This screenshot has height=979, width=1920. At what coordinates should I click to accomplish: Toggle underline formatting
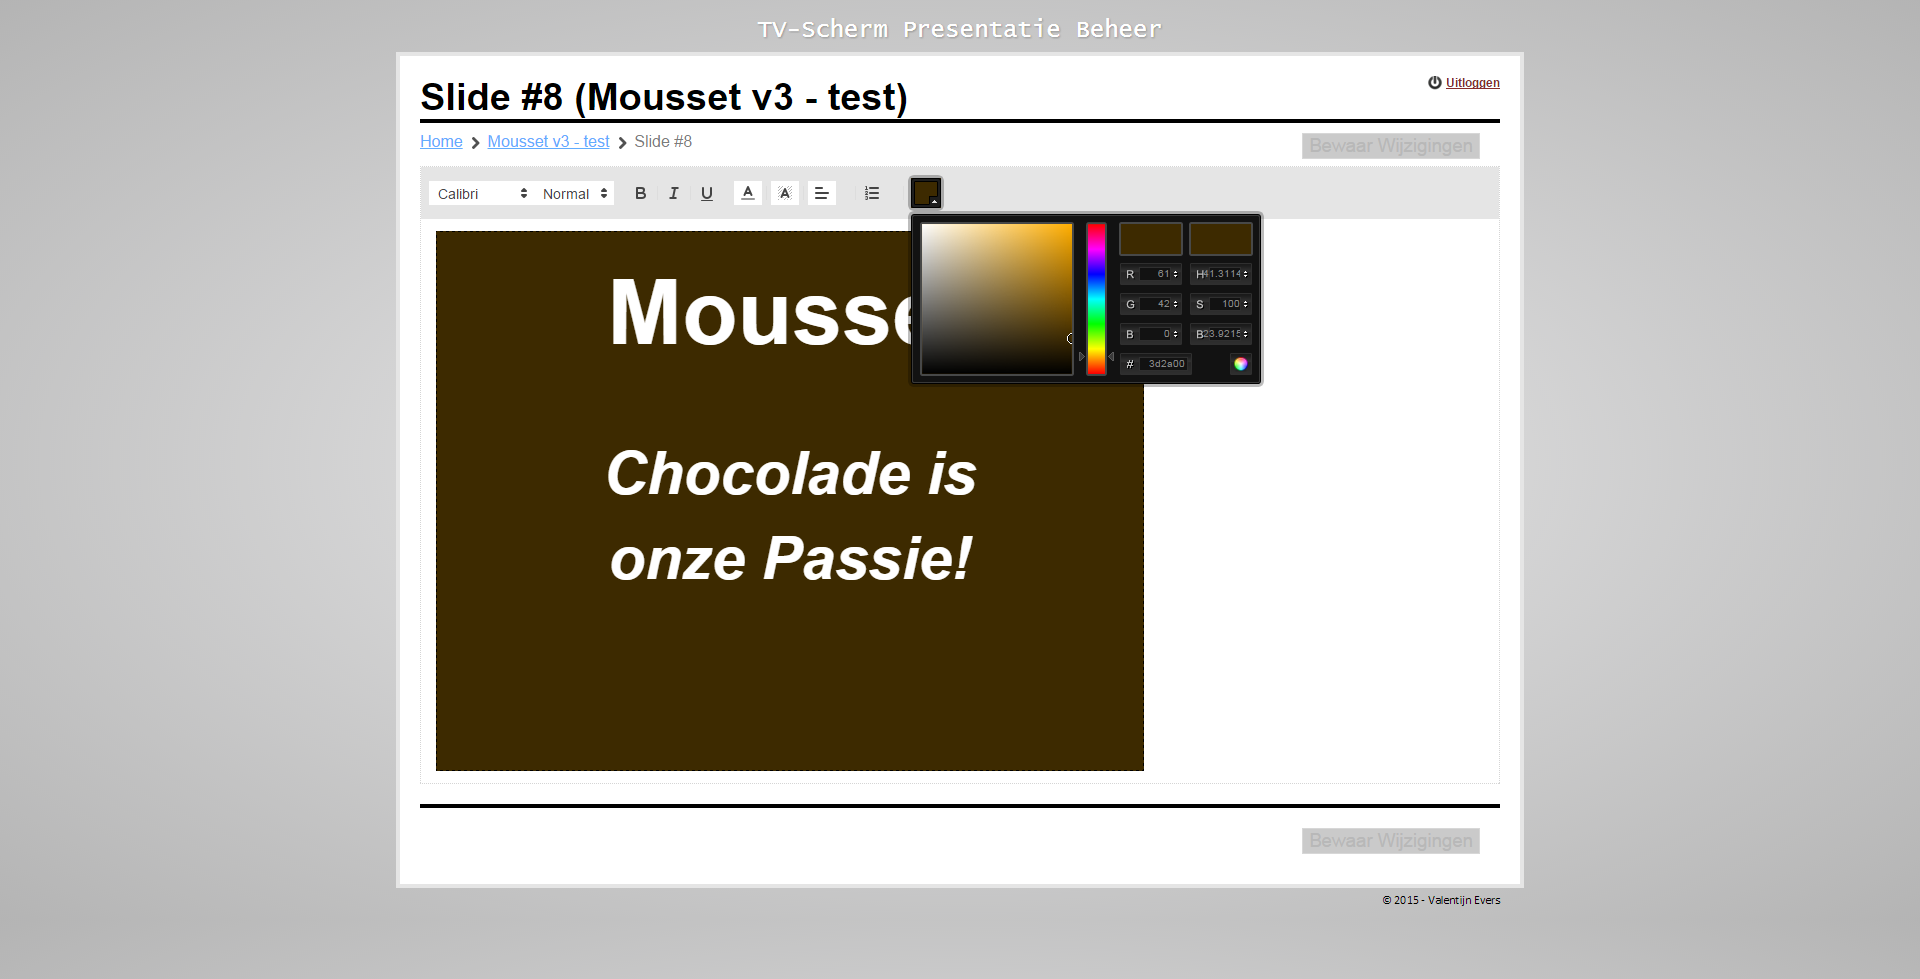point(707,193)
